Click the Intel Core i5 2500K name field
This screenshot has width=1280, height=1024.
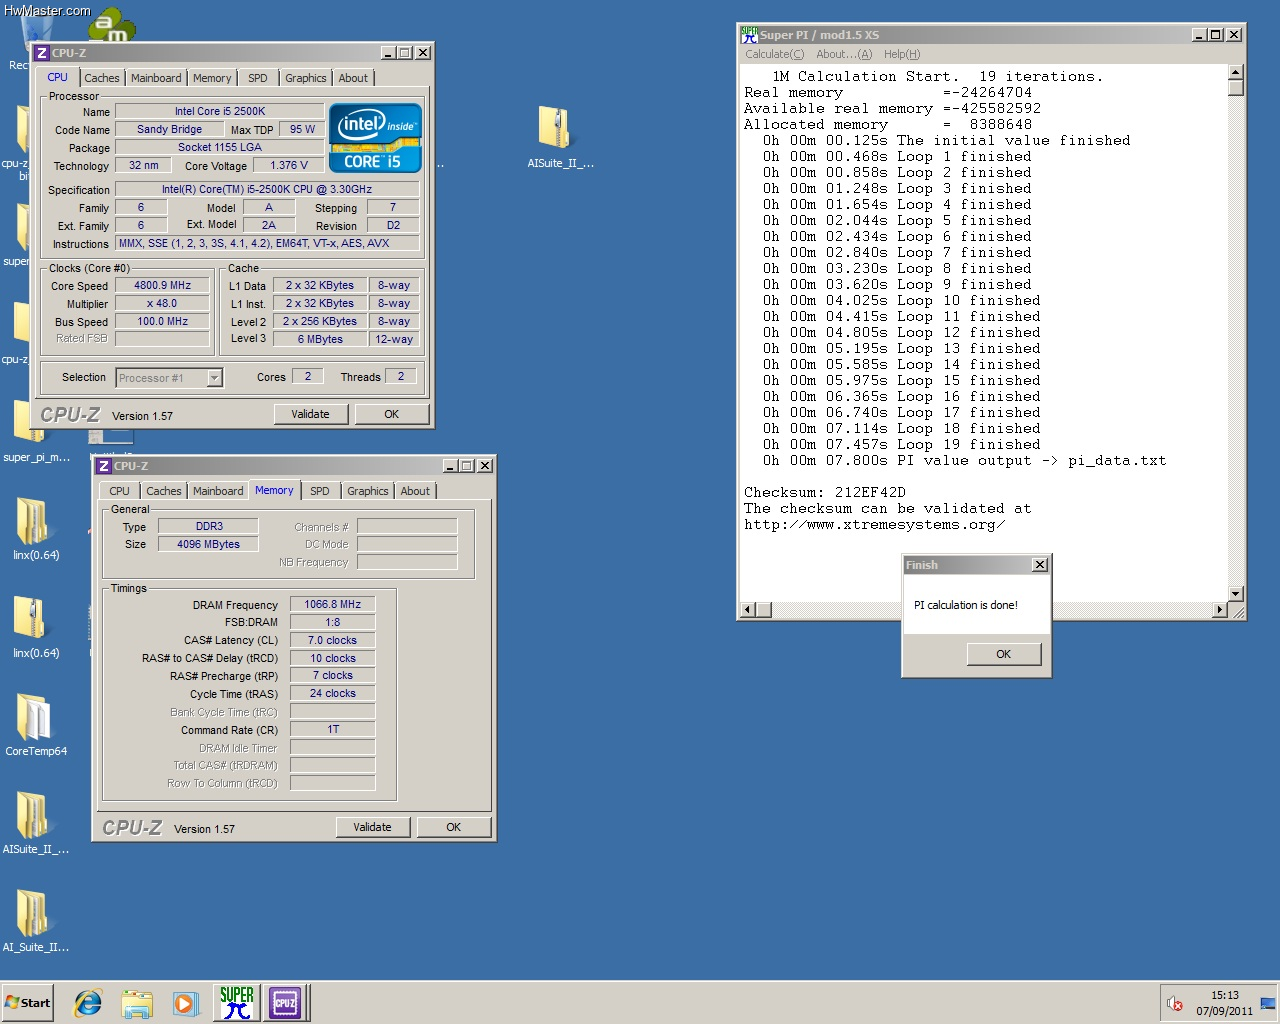pos(220,111)
